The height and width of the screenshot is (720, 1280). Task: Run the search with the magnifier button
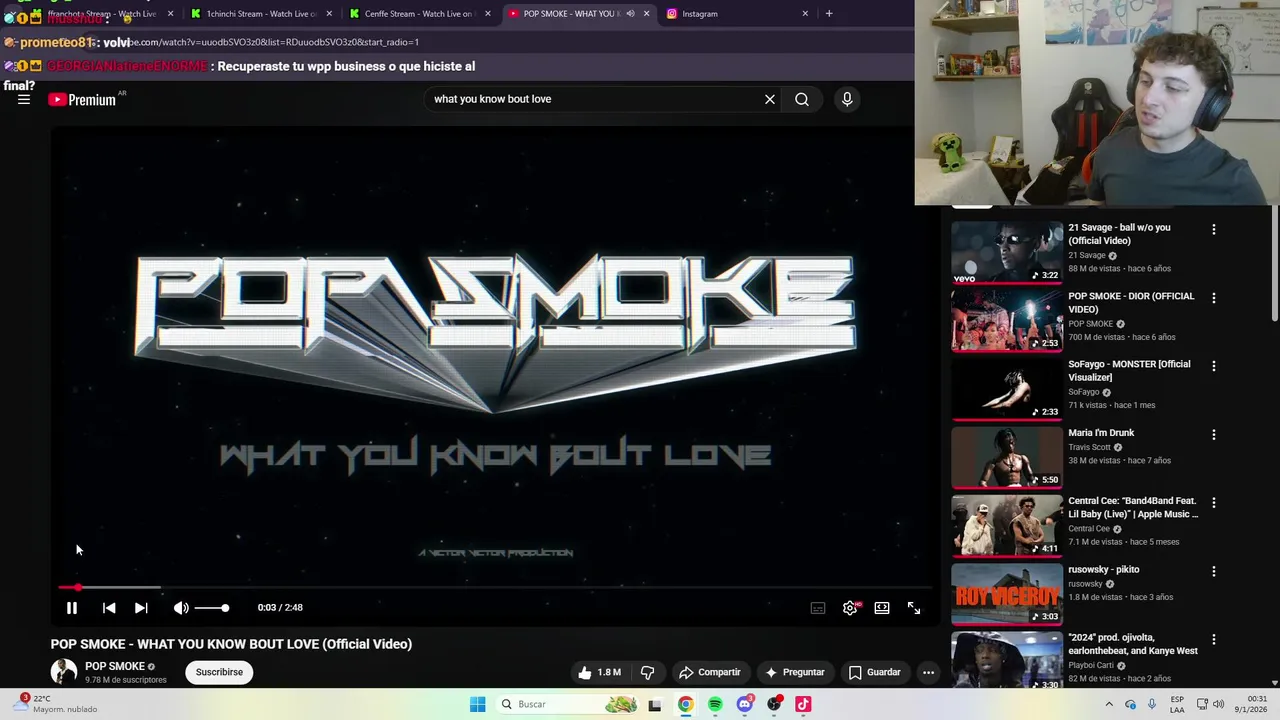(x=802, y=99)
